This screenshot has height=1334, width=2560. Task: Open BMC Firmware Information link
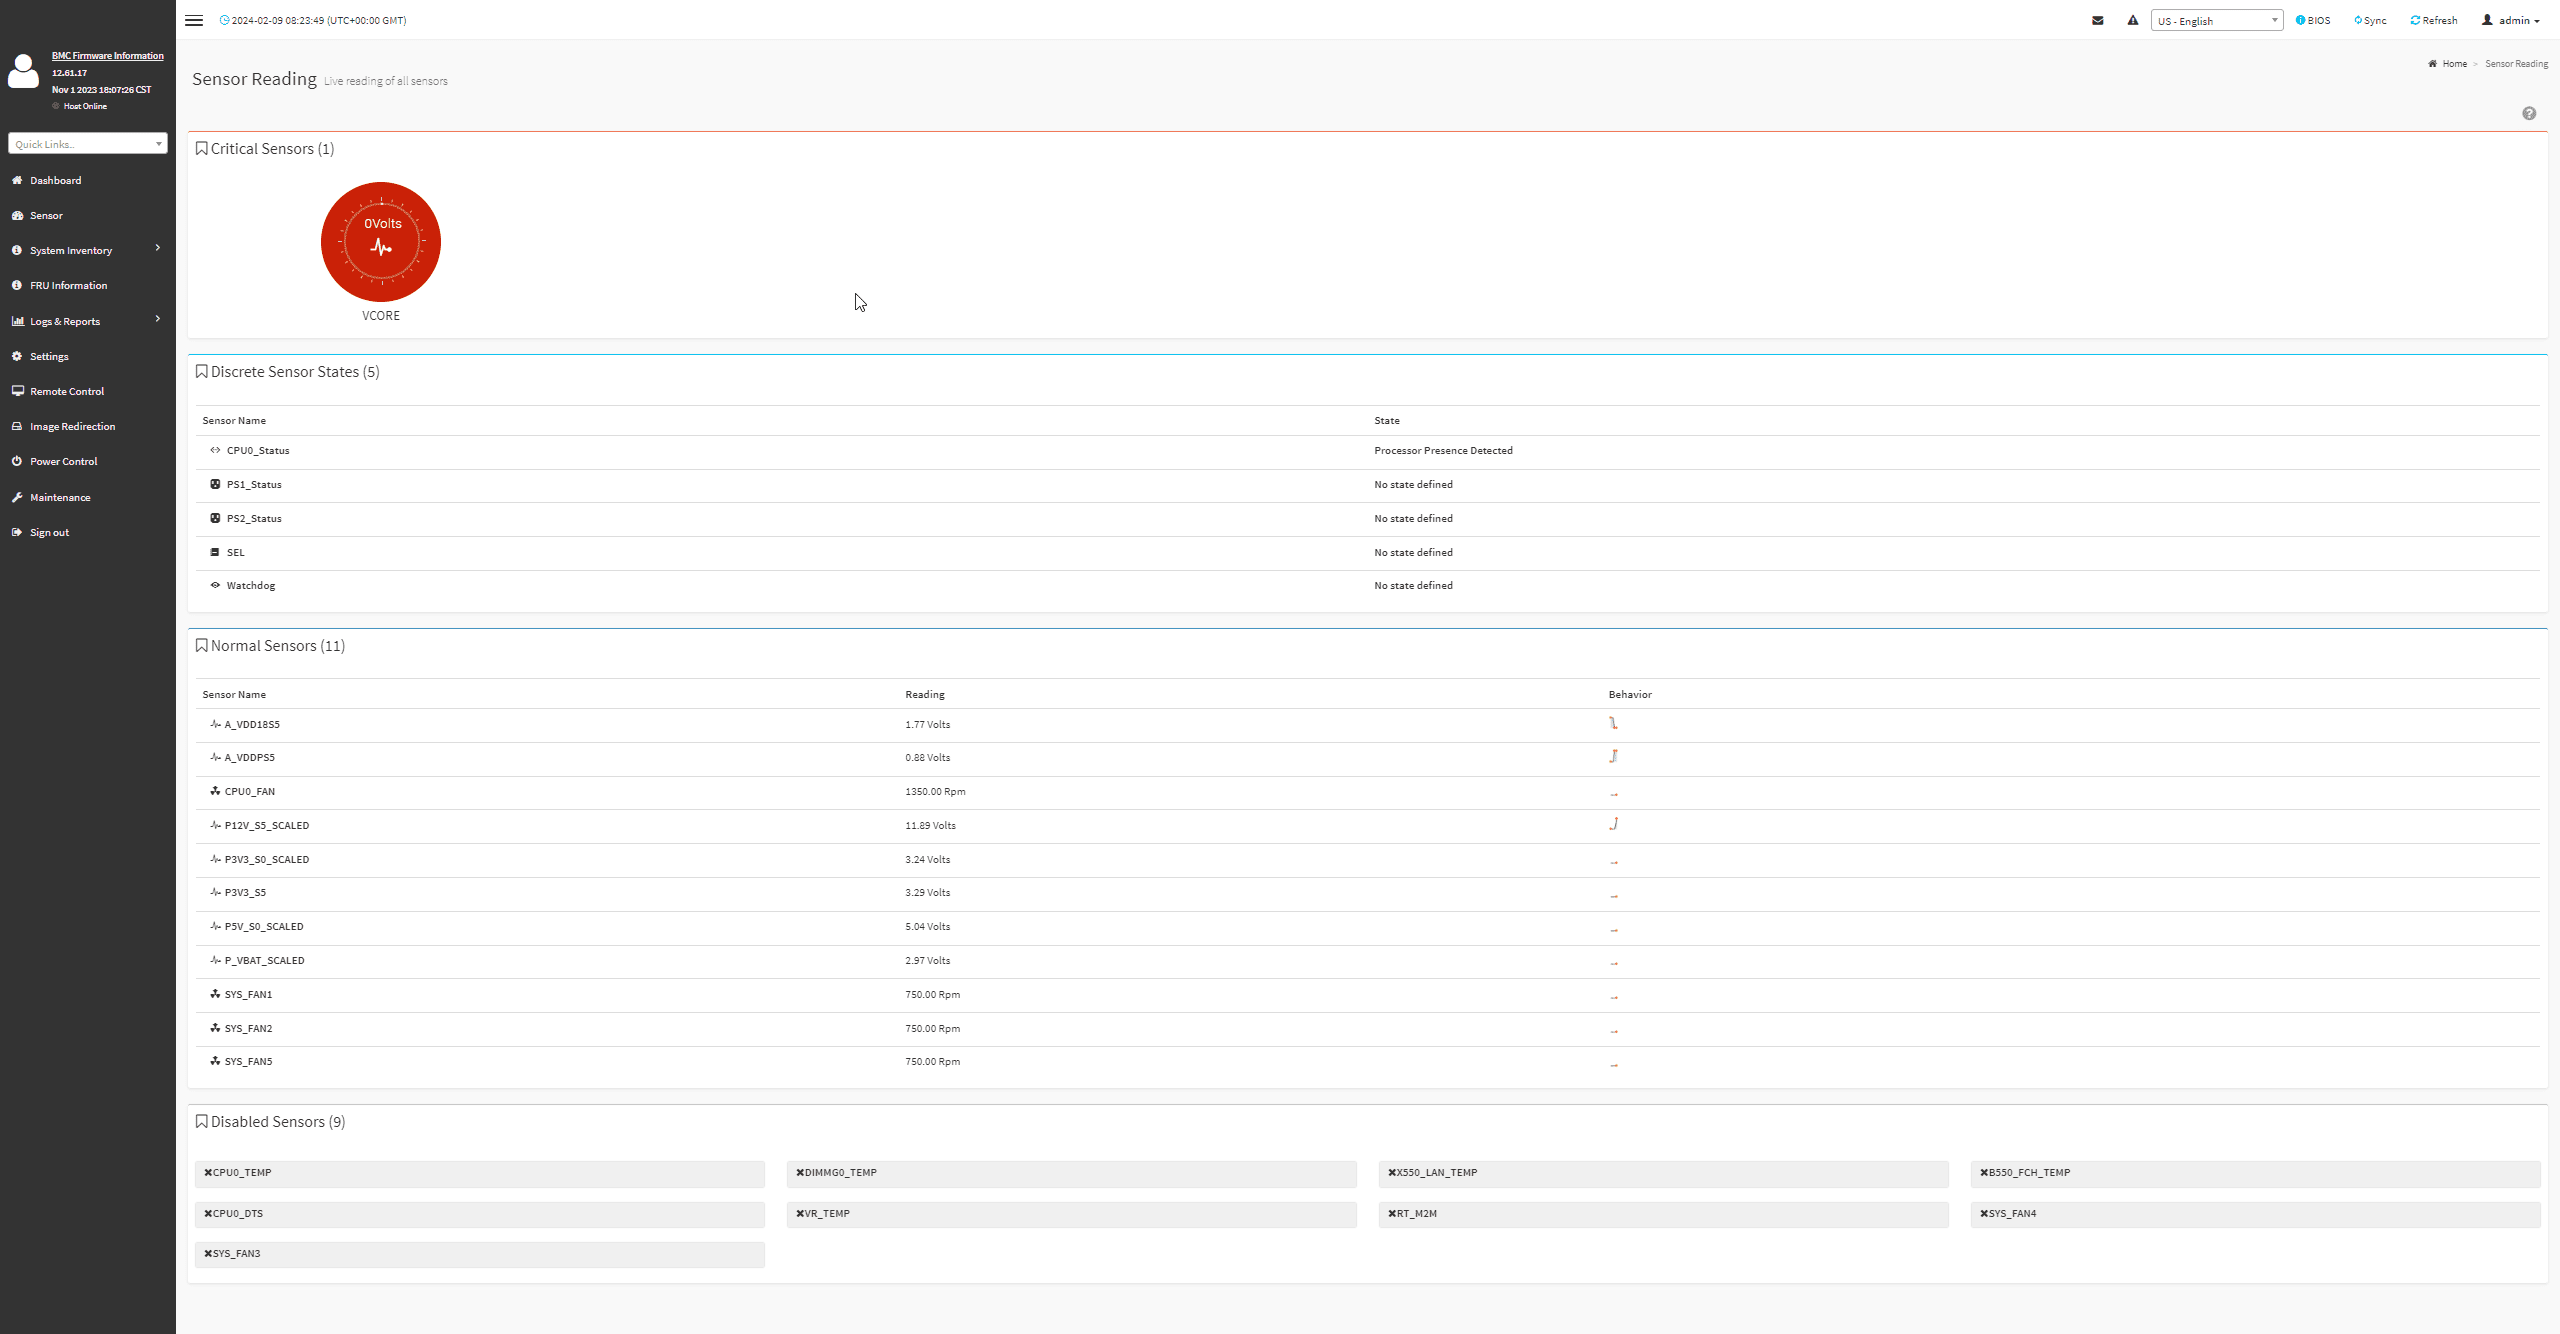(107, 56)
